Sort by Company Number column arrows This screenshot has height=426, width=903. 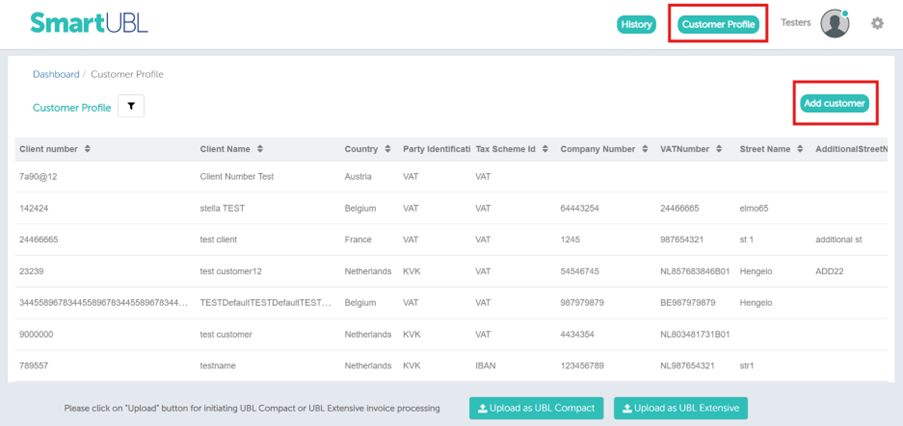click(x=645, y=149)
